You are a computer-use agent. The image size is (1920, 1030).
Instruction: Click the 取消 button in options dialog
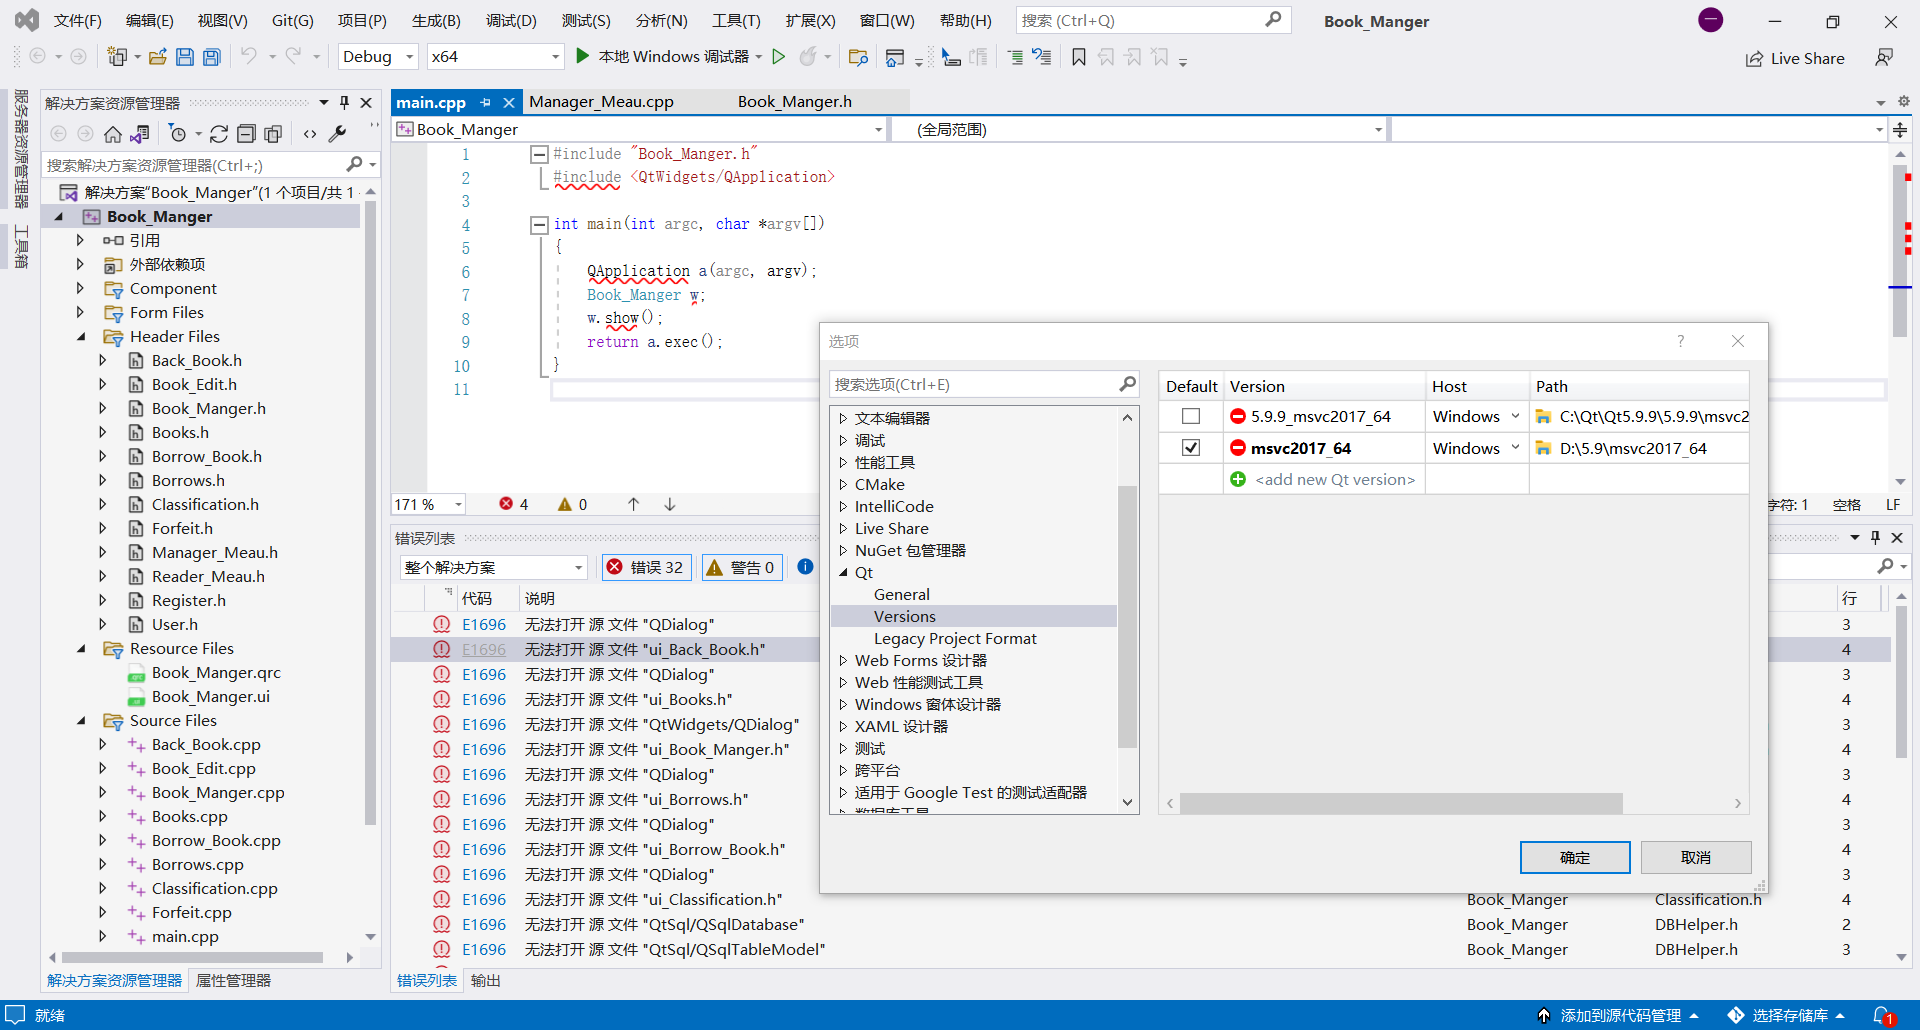click(x=1695, y=857)
